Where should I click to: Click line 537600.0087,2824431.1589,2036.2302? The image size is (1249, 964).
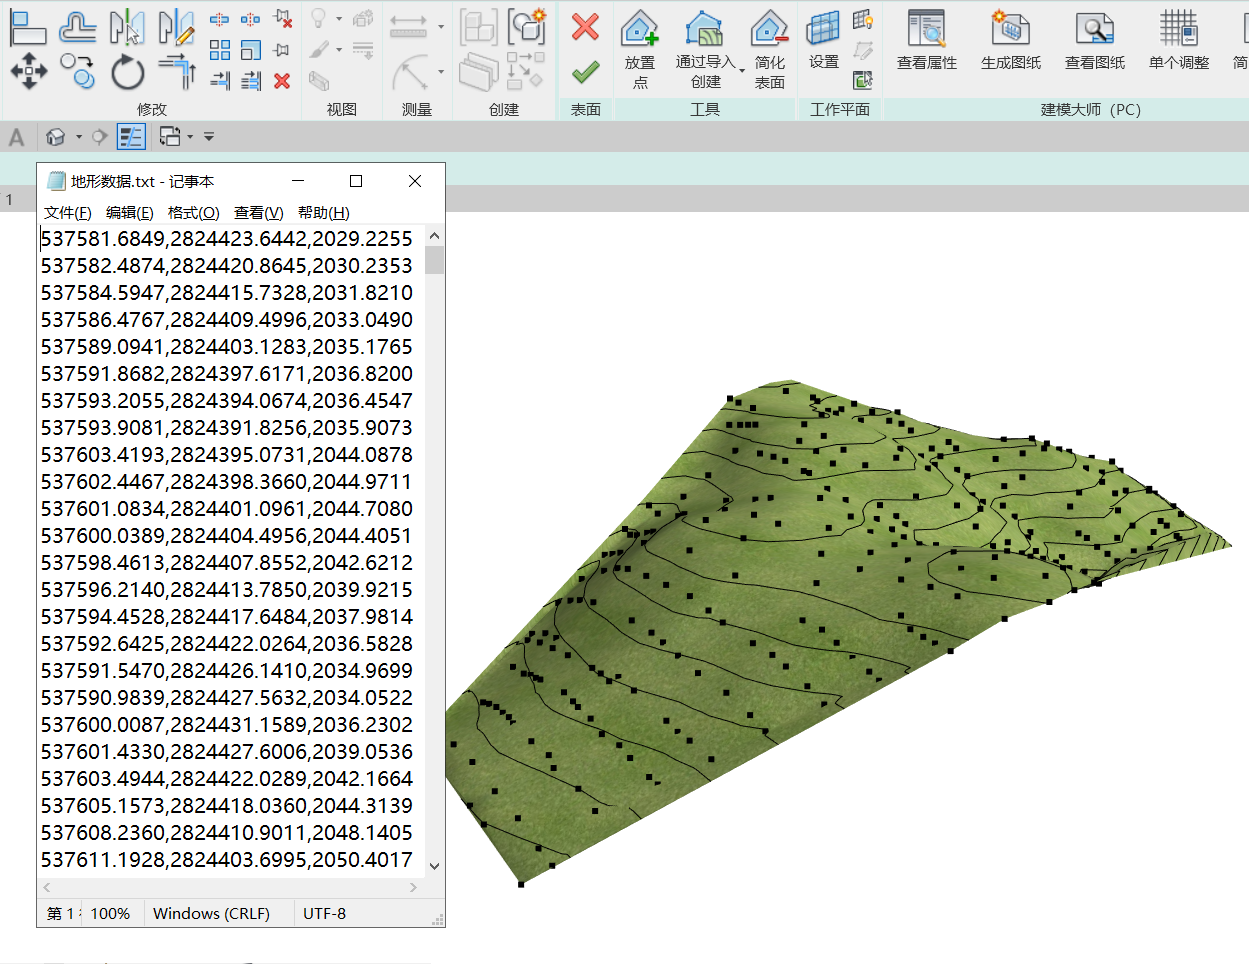[227, 725]
